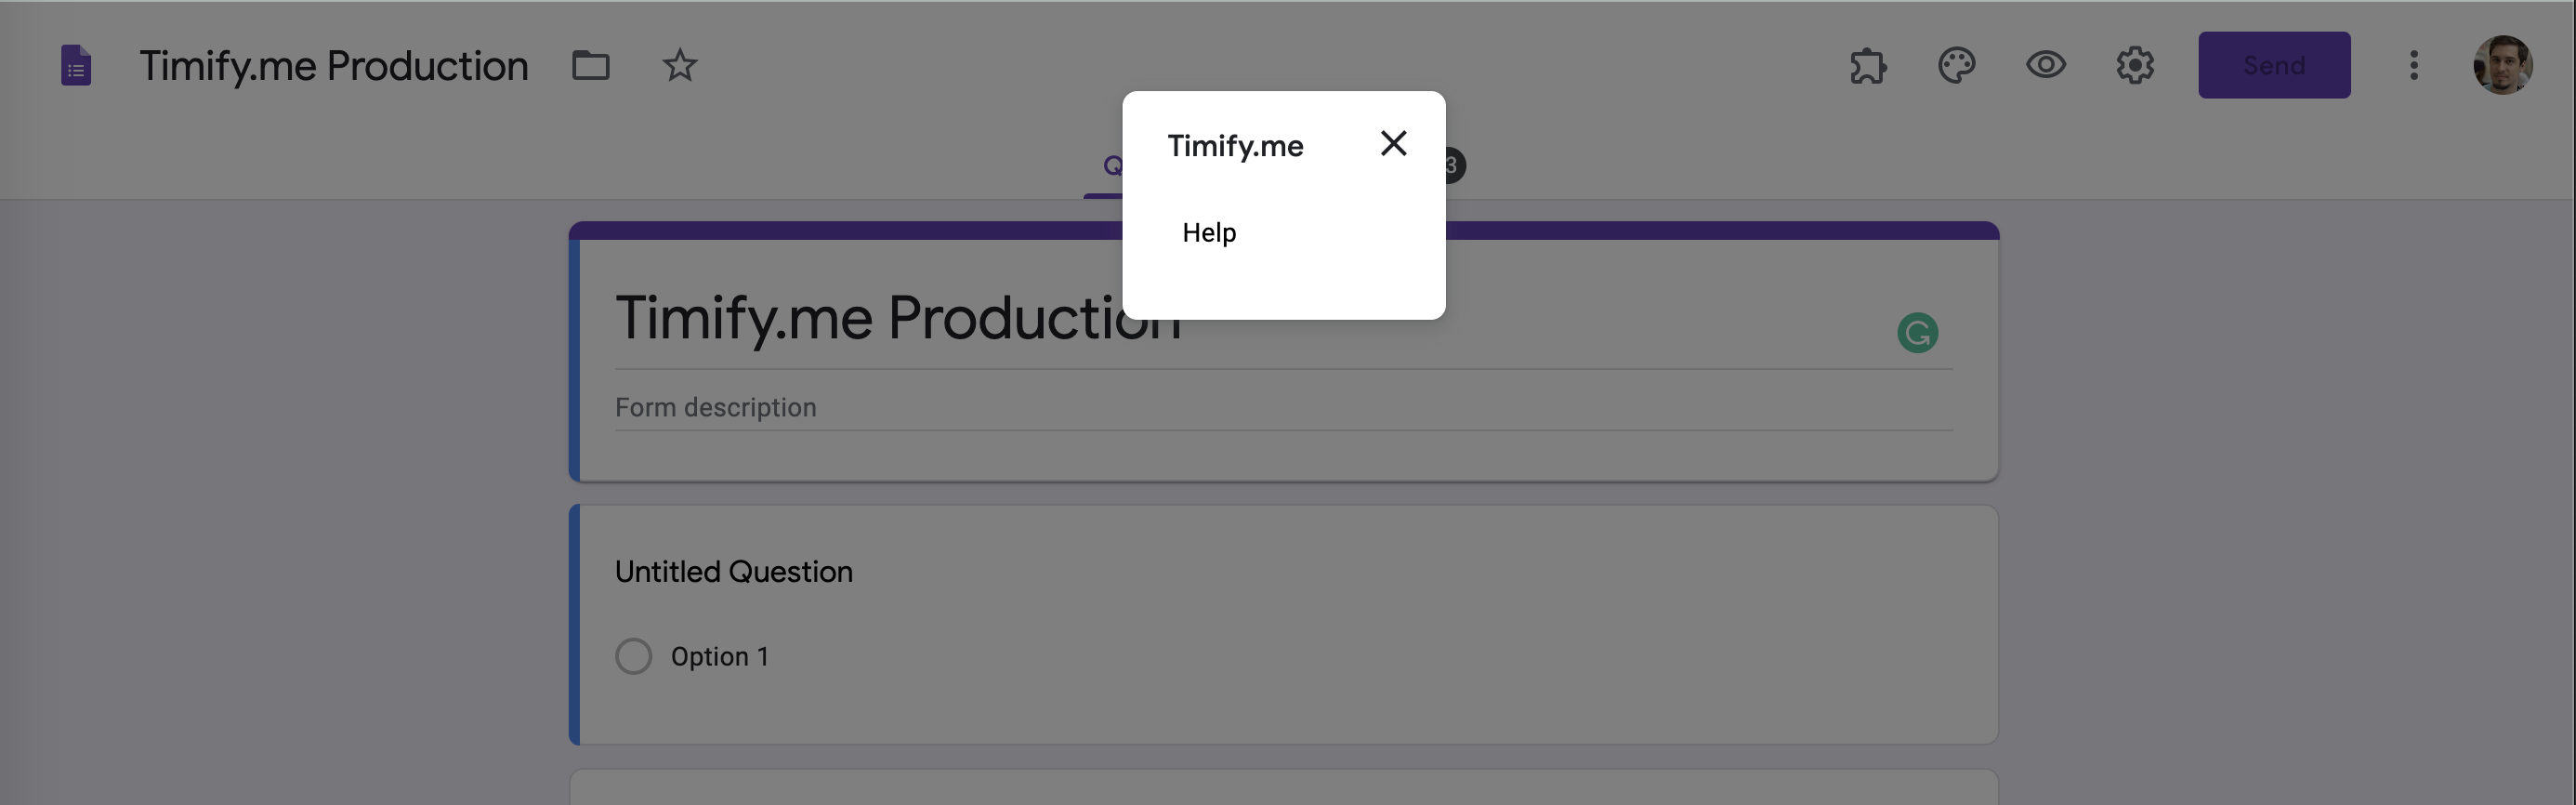Screen dimensions: 2576x805
Task: Star the Timify.me Production form
Action: point(680,66)
